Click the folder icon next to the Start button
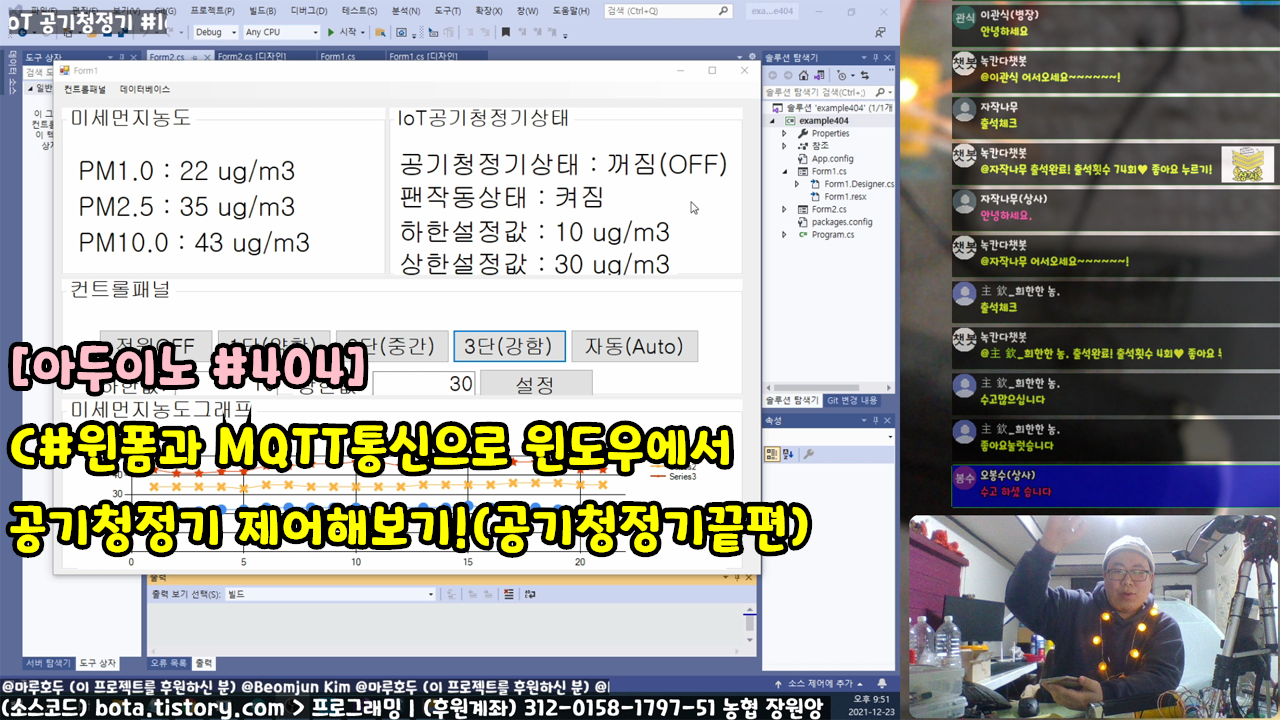Screen dimensions: 1280x720 [380, 32]
